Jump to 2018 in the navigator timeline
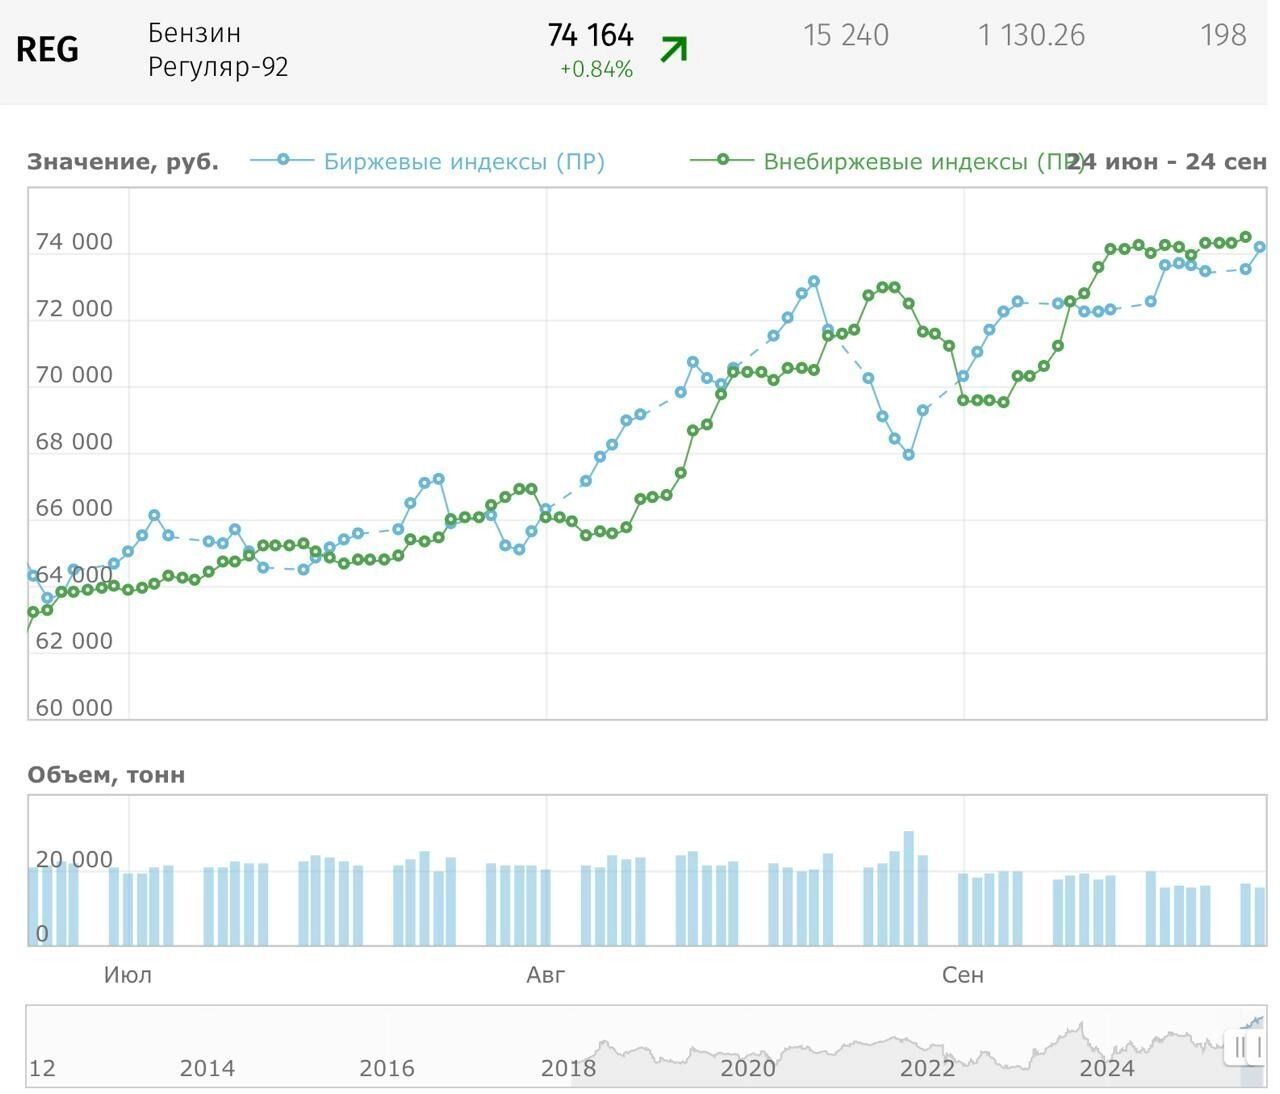The width and height of the screenshot is (1280, 1094). pos(568,1068)
